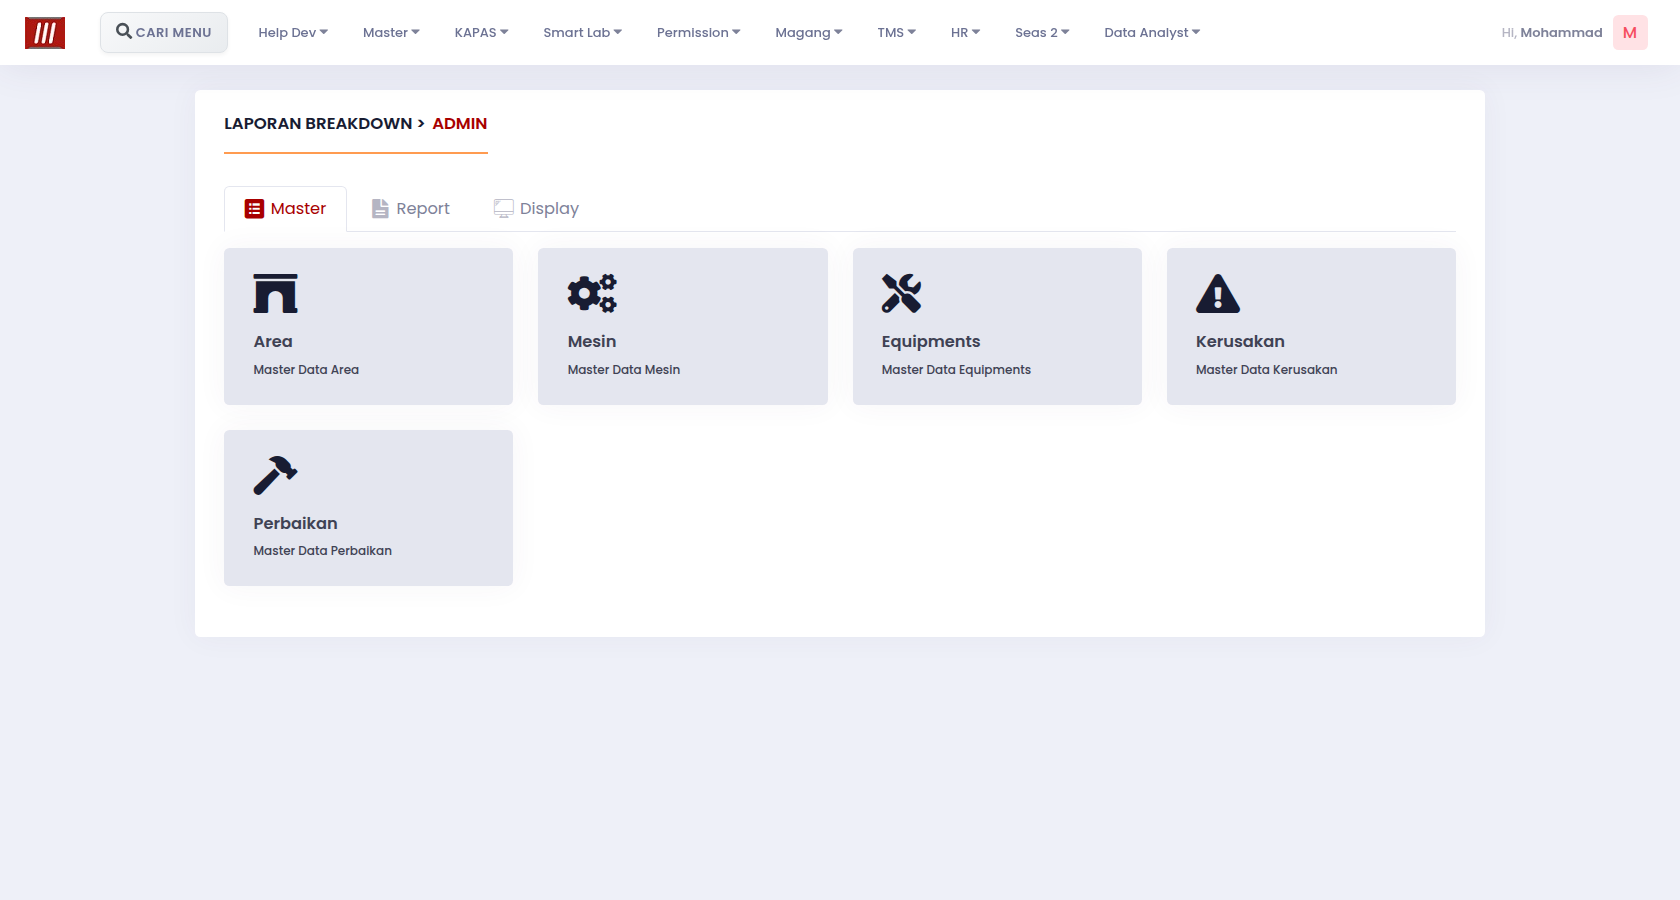Expand the Magang dropdown
The image size is (1680, 900).
[x=808, y=33]
